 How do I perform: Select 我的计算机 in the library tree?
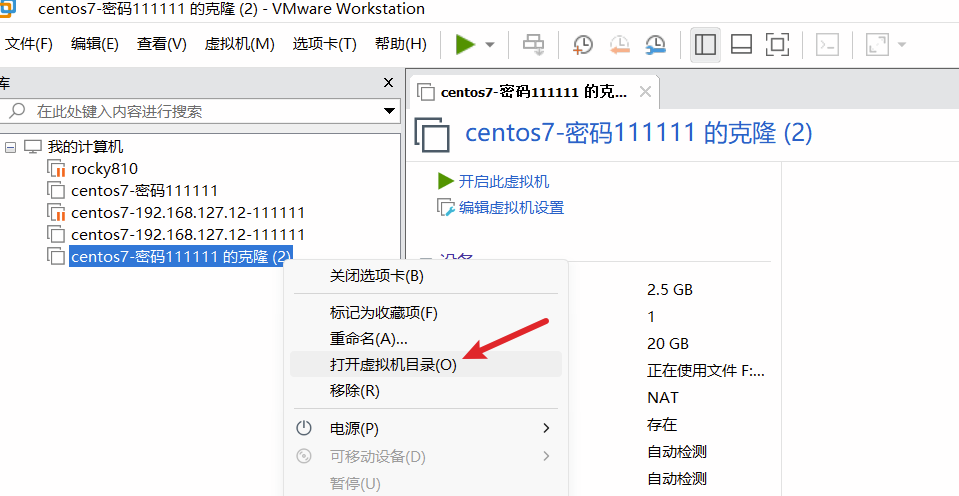[x=85, y=147]
